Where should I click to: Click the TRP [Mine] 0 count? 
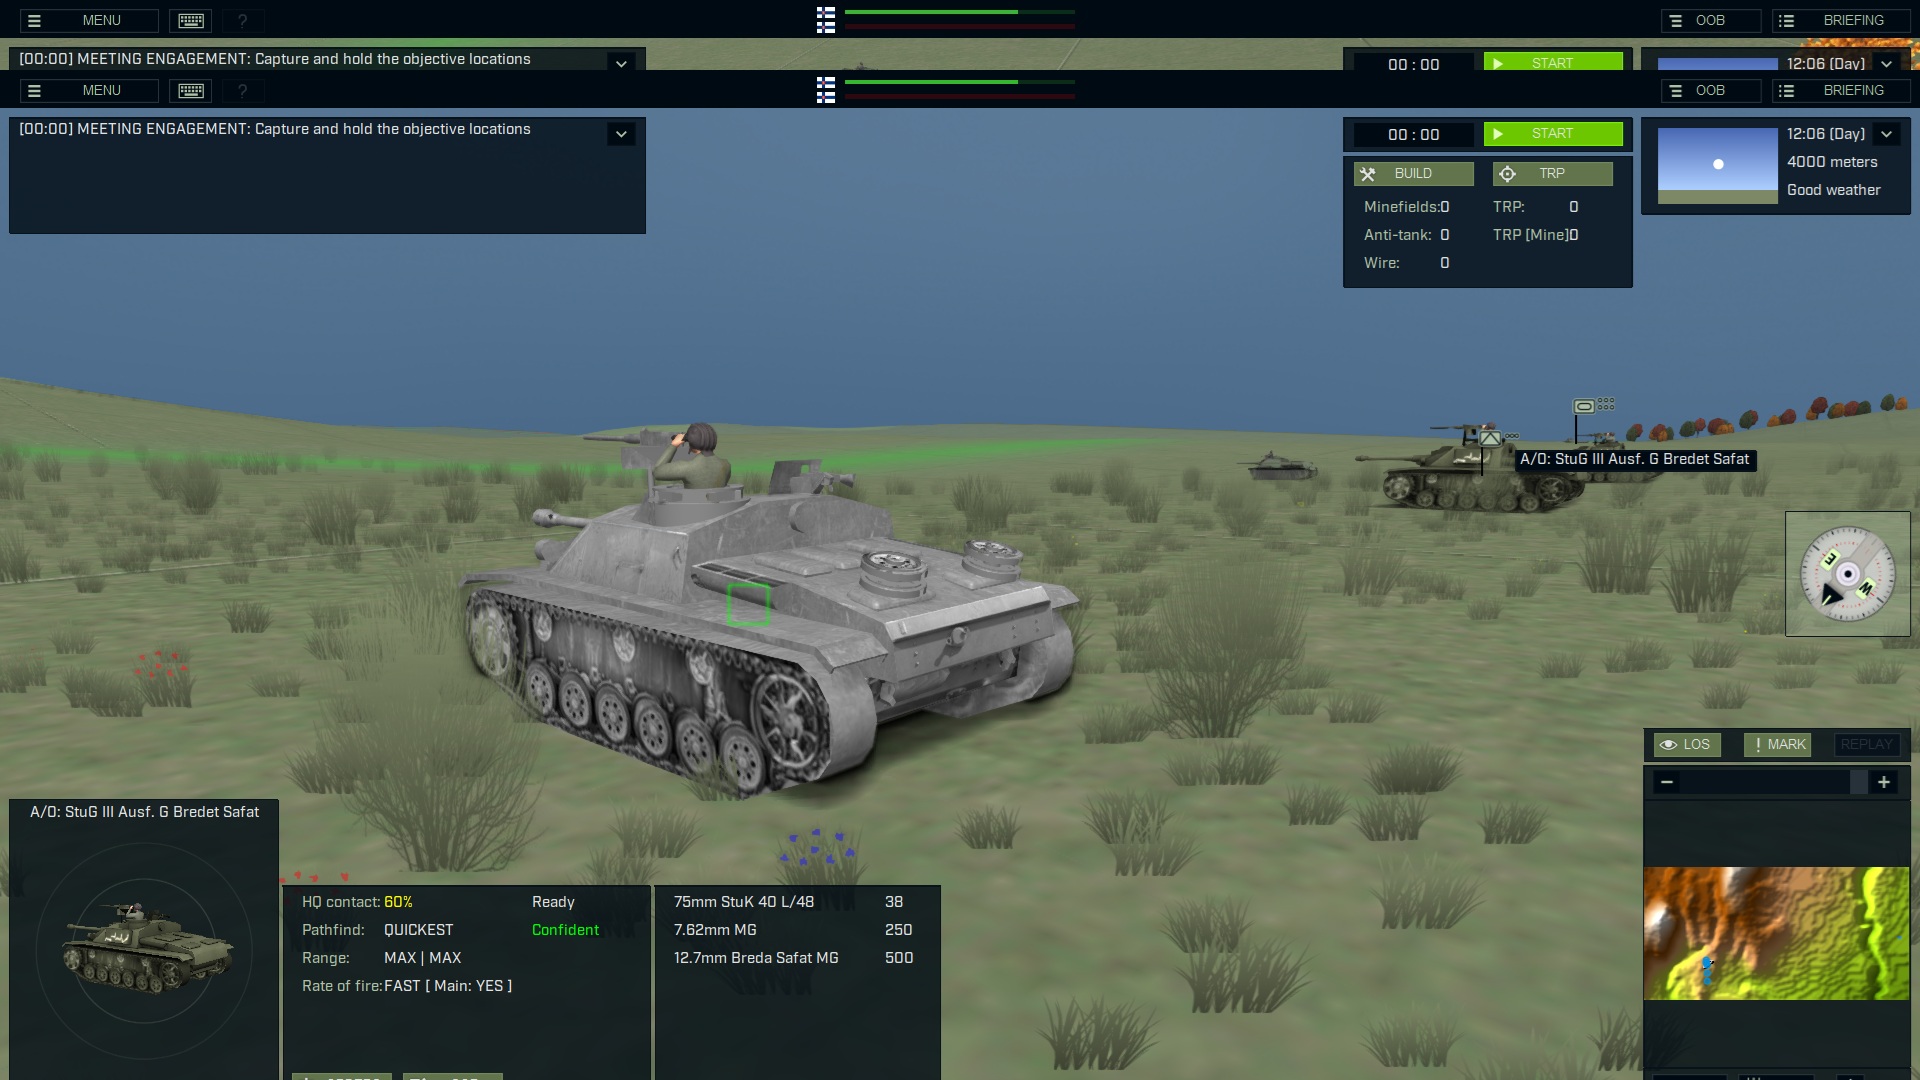click(x=1536, y=235)
